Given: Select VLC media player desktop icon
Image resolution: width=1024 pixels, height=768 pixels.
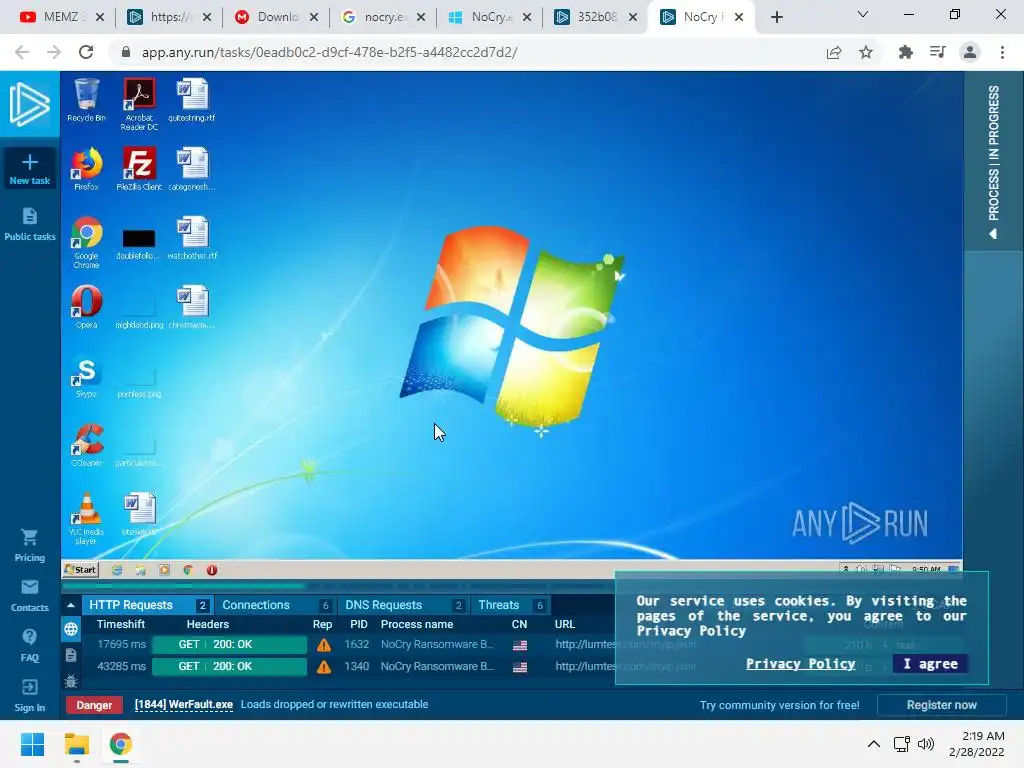Looking at the screenshot, I should point(86,519).
